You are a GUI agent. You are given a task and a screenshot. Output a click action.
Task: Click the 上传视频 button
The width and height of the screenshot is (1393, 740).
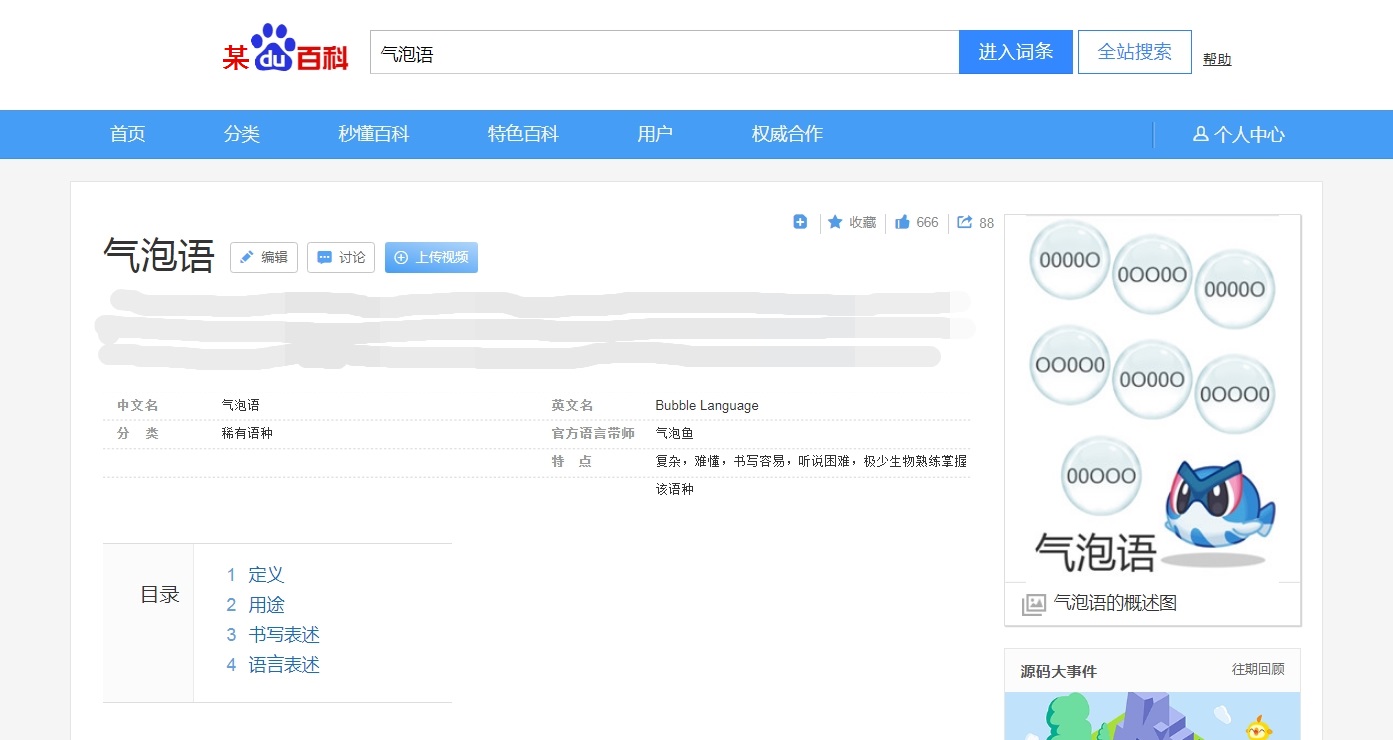click(x=431, y=257)
